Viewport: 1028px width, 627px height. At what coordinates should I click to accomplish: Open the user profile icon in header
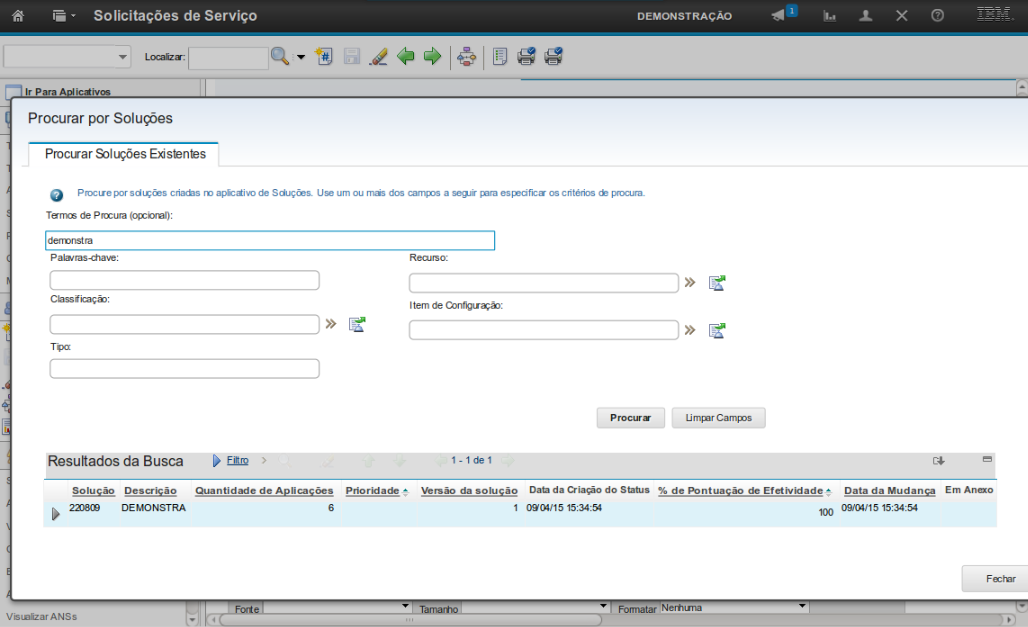coord(866,16)
